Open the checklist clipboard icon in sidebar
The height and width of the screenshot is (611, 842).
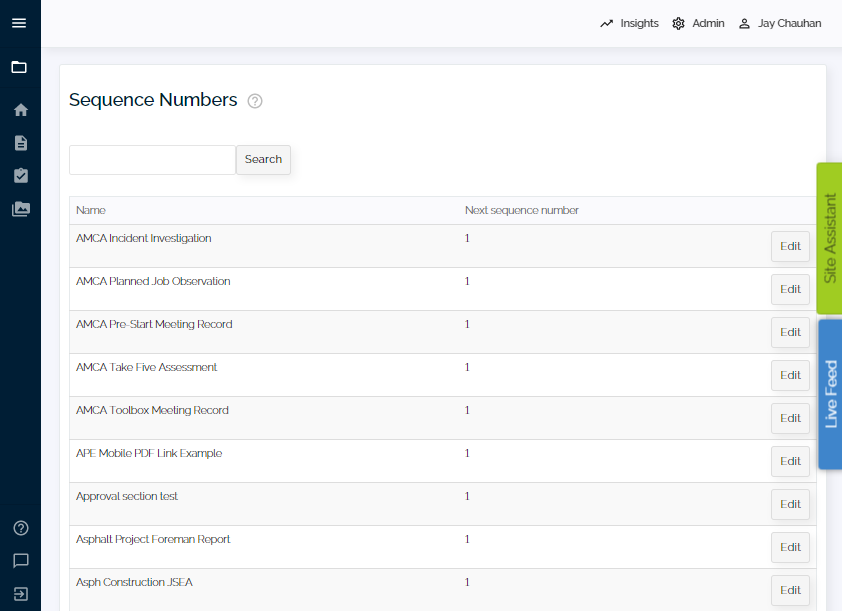[x=20, y=175]
